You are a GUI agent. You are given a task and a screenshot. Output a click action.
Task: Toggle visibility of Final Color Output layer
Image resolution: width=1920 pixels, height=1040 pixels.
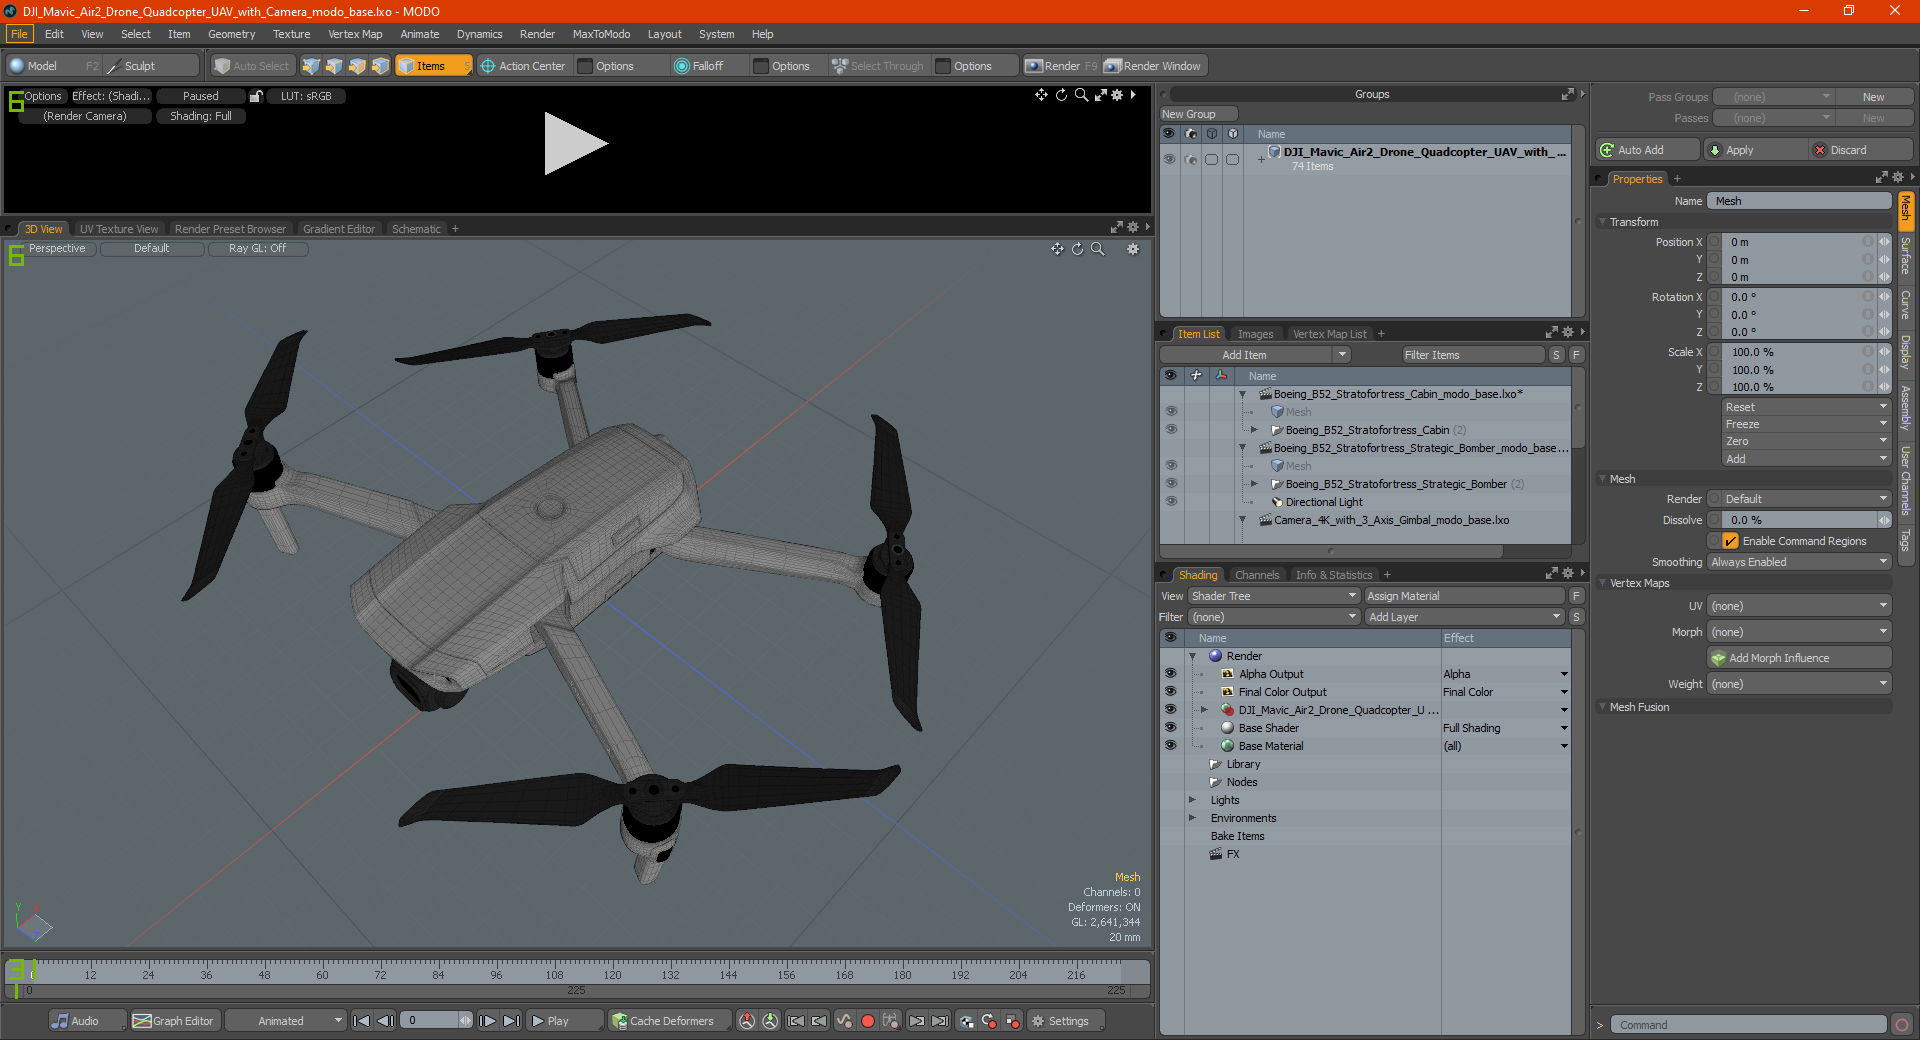(x=1170, y=692)
